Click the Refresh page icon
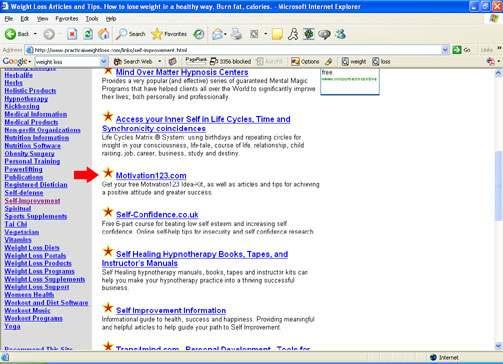 [x=88, y=34]
